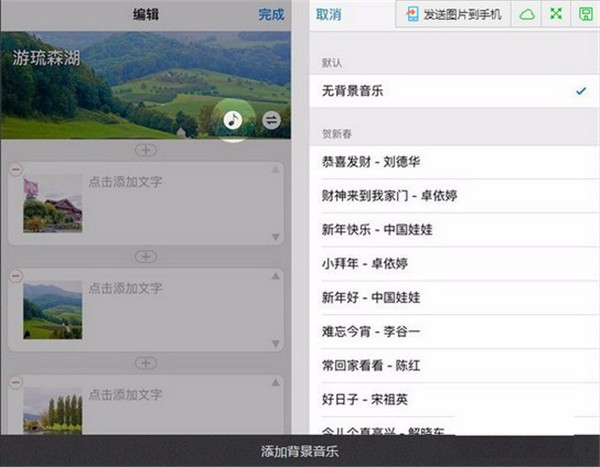Remove the first photo with red minus

coord(14,171)
